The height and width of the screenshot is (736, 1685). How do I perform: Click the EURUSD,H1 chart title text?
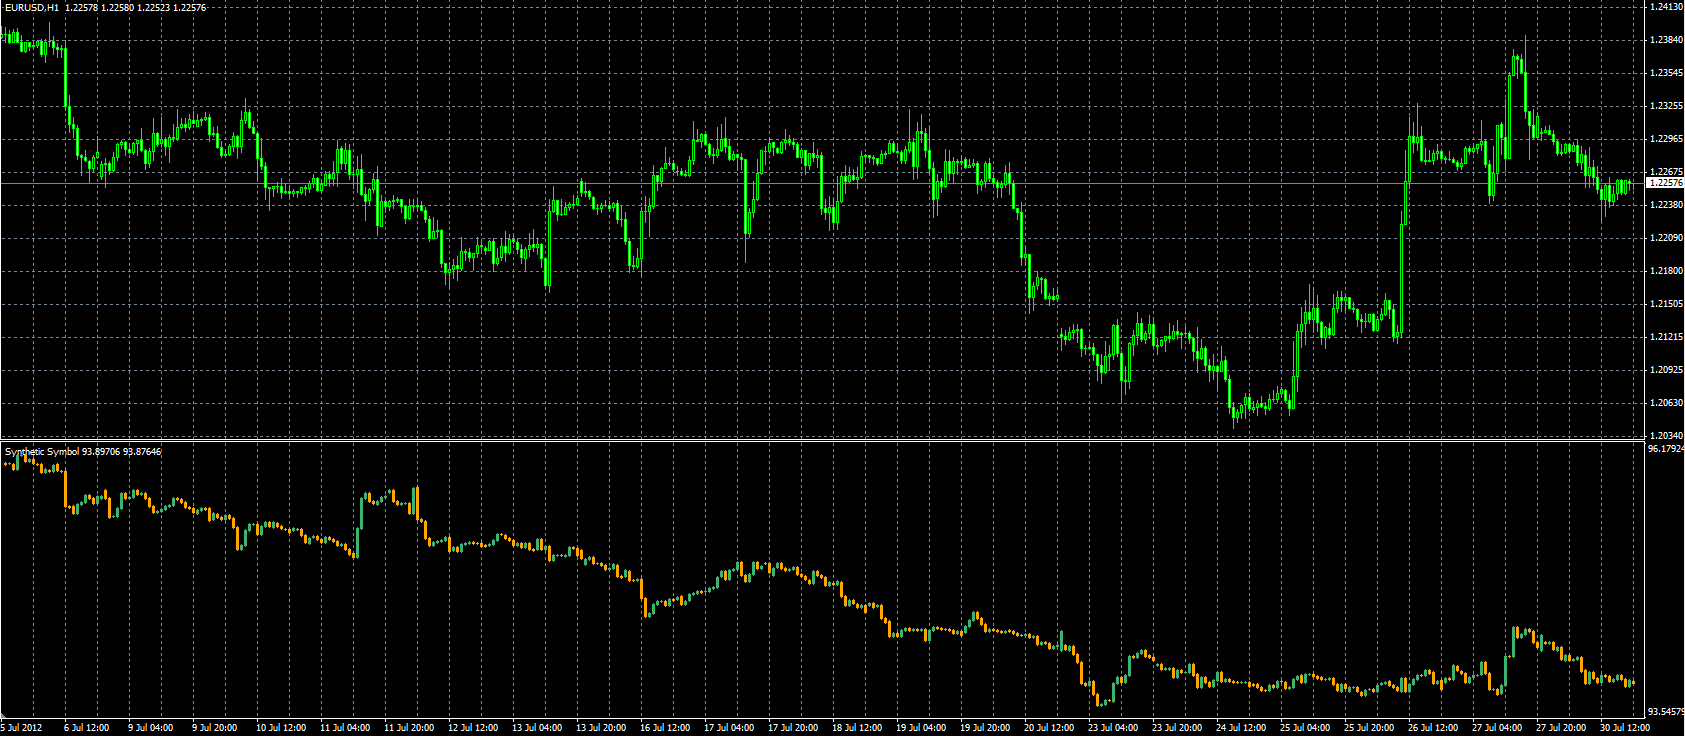(x=31, y=7)
